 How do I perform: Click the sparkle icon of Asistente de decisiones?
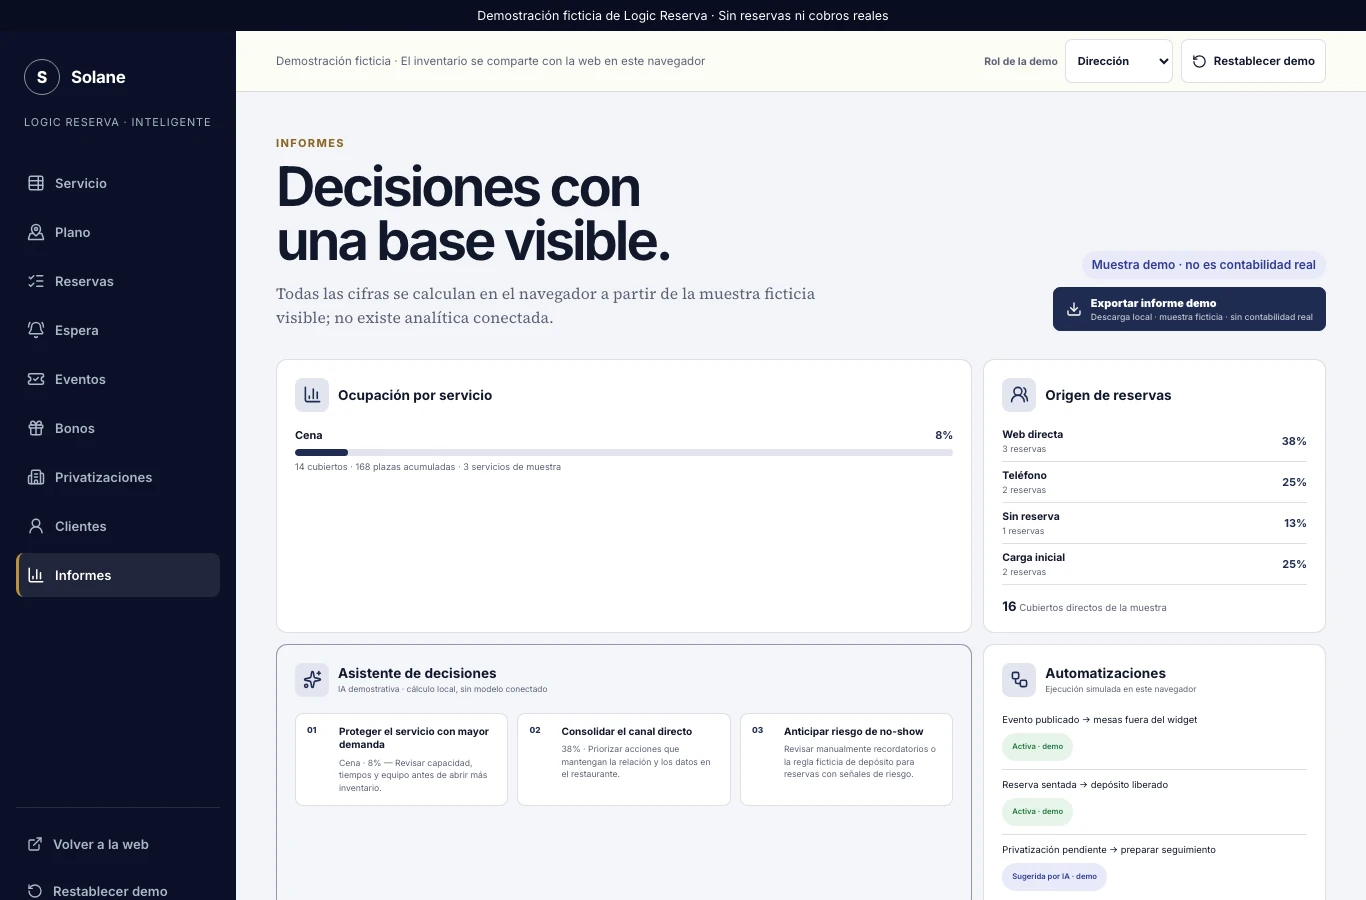[312, 680]
